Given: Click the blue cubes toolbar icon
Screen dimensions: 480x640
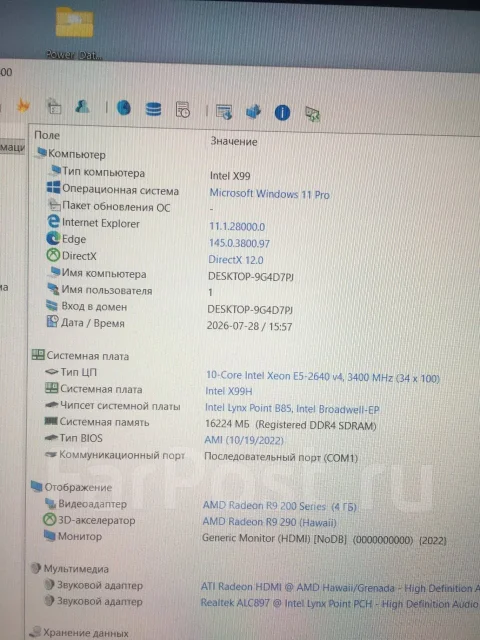Looking at the screenshot, I should point(253,112).
